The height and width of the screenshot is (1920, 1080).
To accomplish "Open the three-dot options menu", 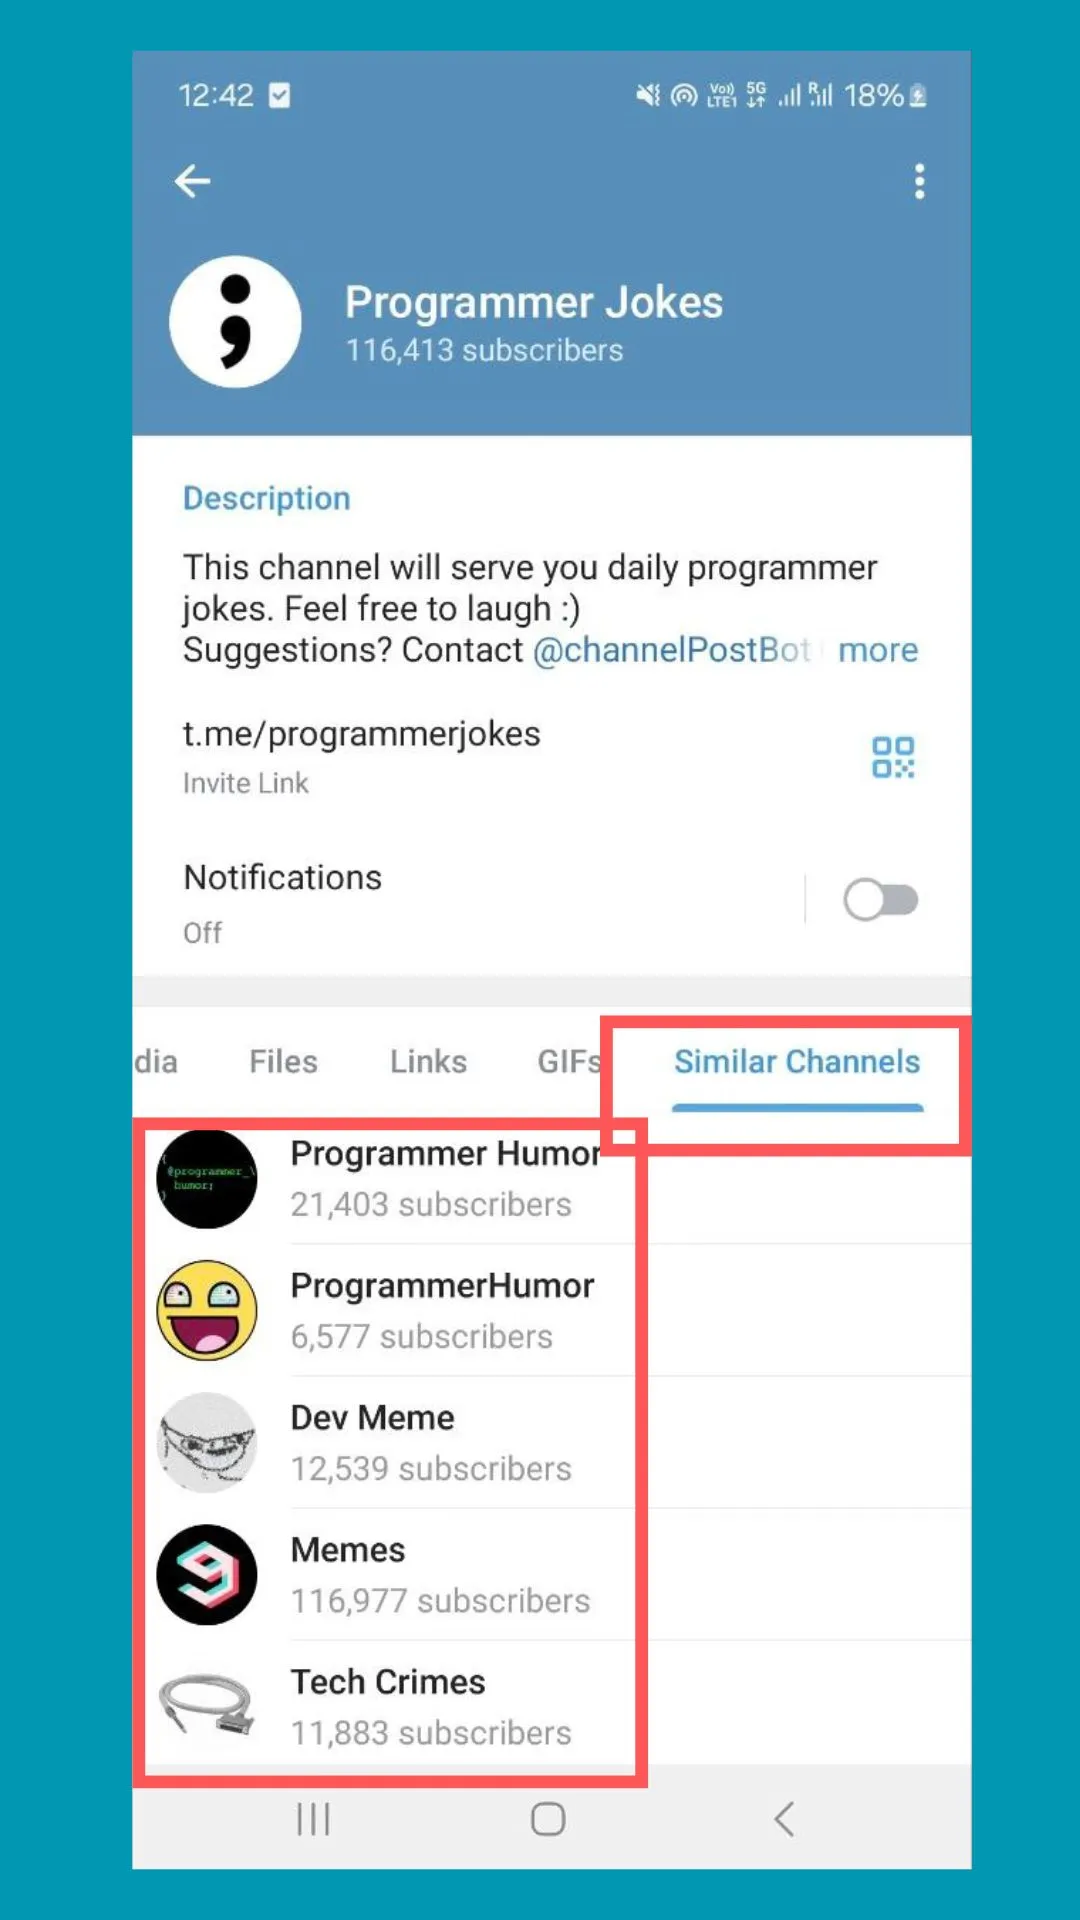I will tap(919, 181).
